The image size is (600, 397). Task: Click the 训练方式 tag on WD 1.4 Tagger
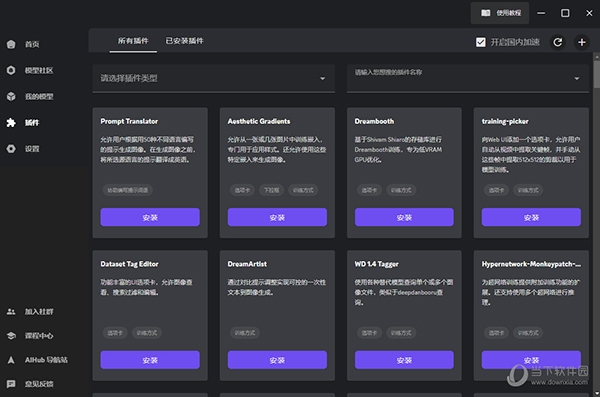pyautogui.click(x=401, y=333)
